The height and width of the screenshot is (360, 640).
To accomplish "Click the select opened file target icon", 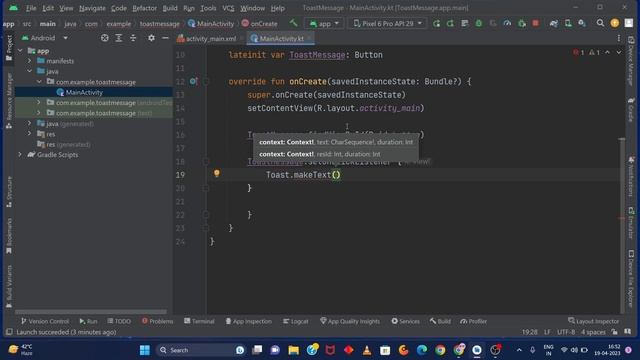I will point(105,38).
